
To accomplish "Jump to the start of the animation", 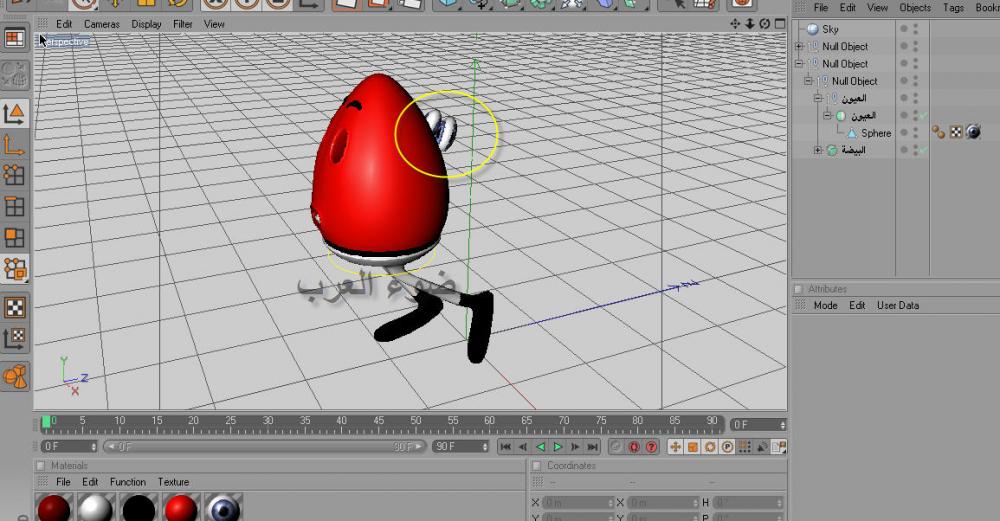I will 505,447.
